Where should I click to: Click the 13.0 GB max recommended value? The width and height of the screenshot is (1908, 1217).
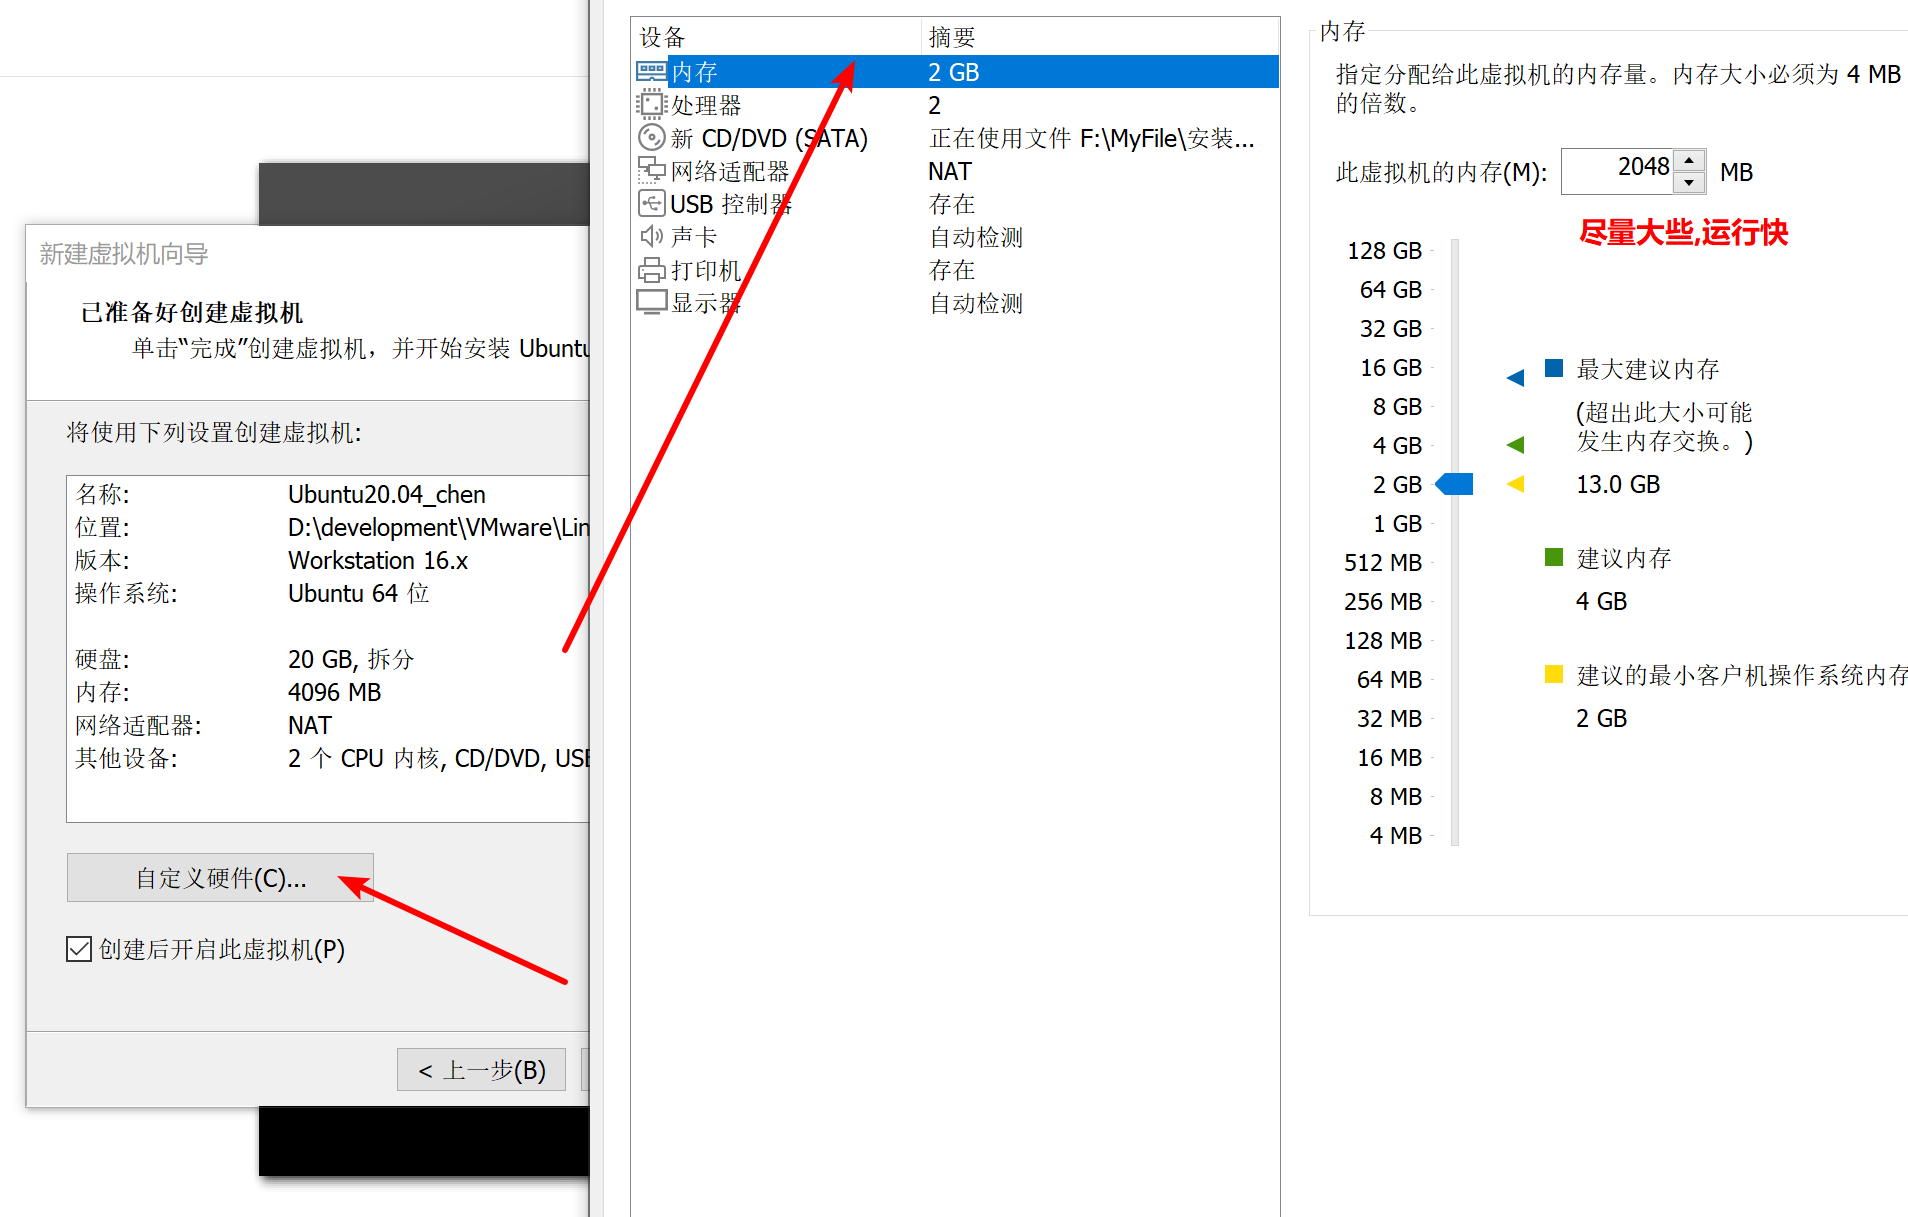[x=1618, y=485]
